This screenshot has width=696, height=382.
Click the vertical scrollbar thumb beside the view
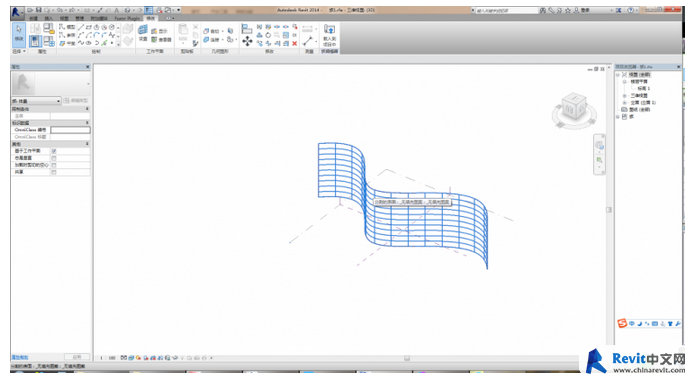click(609, 210)
